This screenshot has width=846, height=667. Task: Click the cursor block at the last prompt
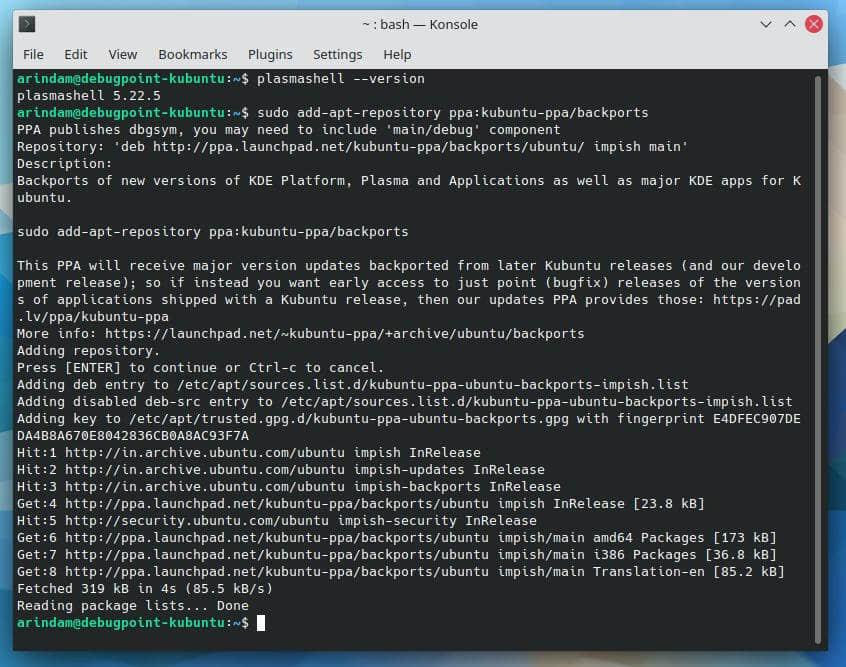tap(261, 623)
